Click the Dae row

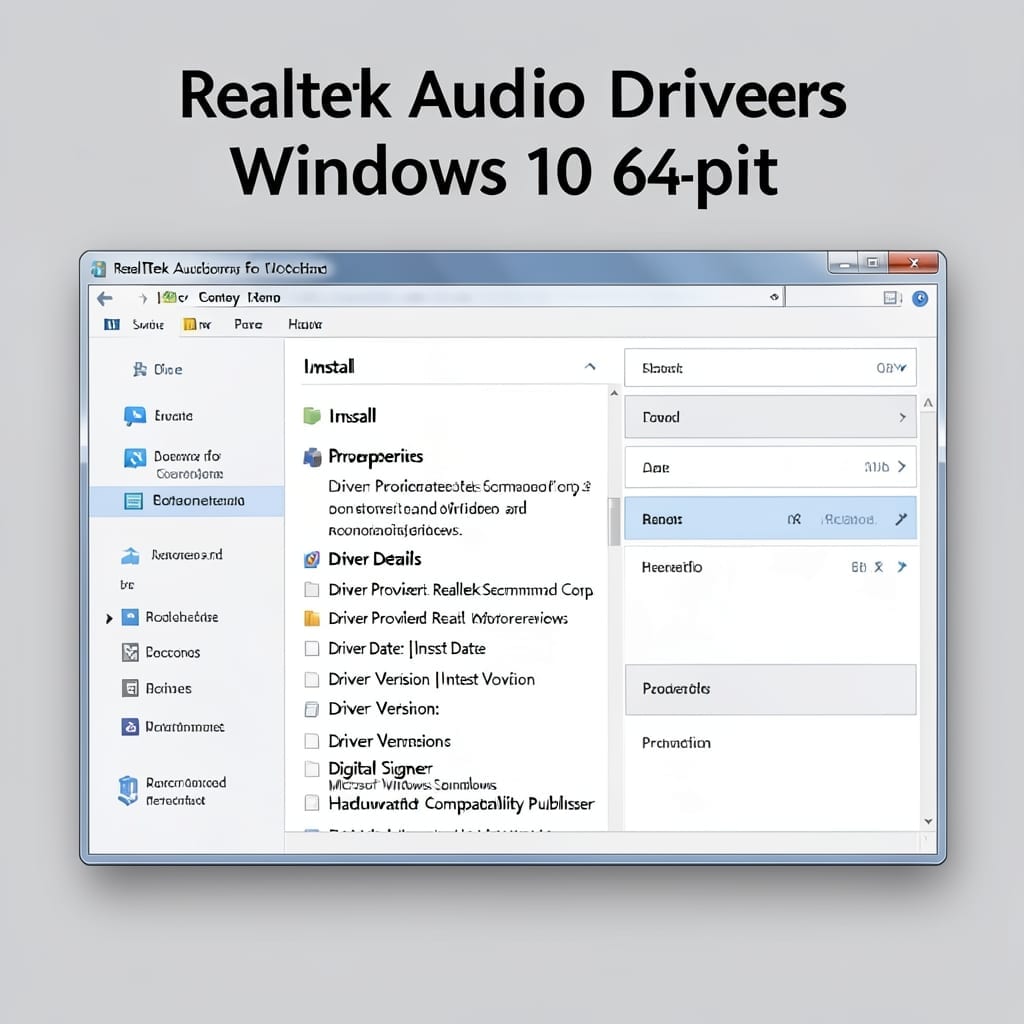coord(770,467)
